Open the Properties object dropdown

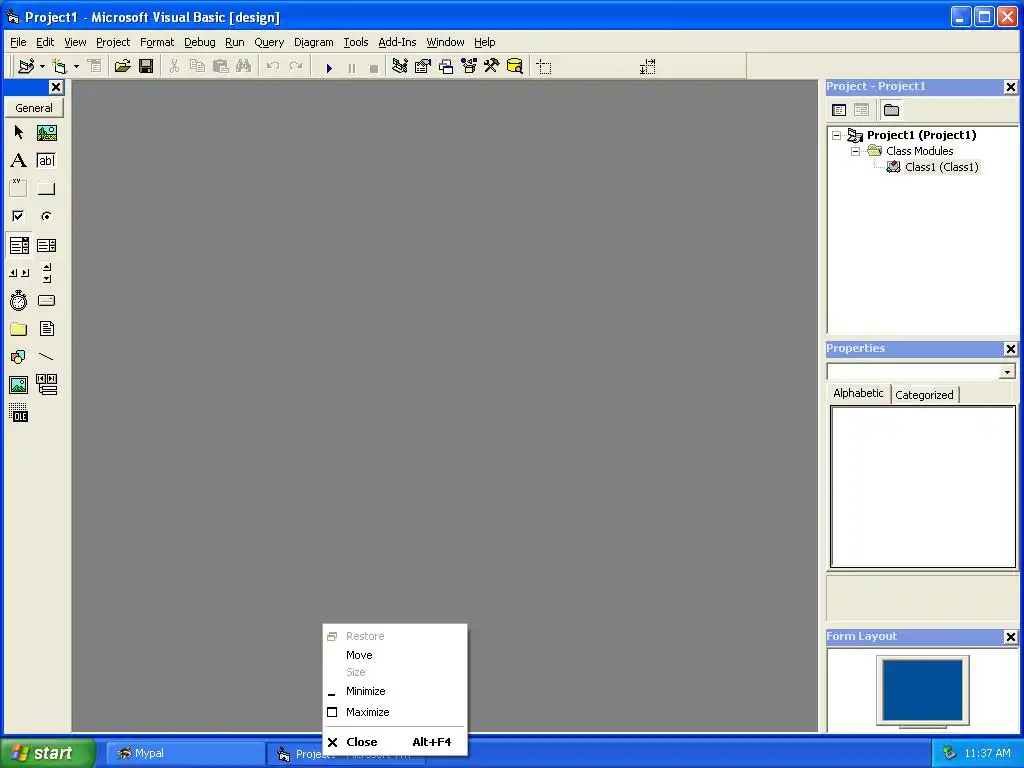click(x=1007, y=372)
